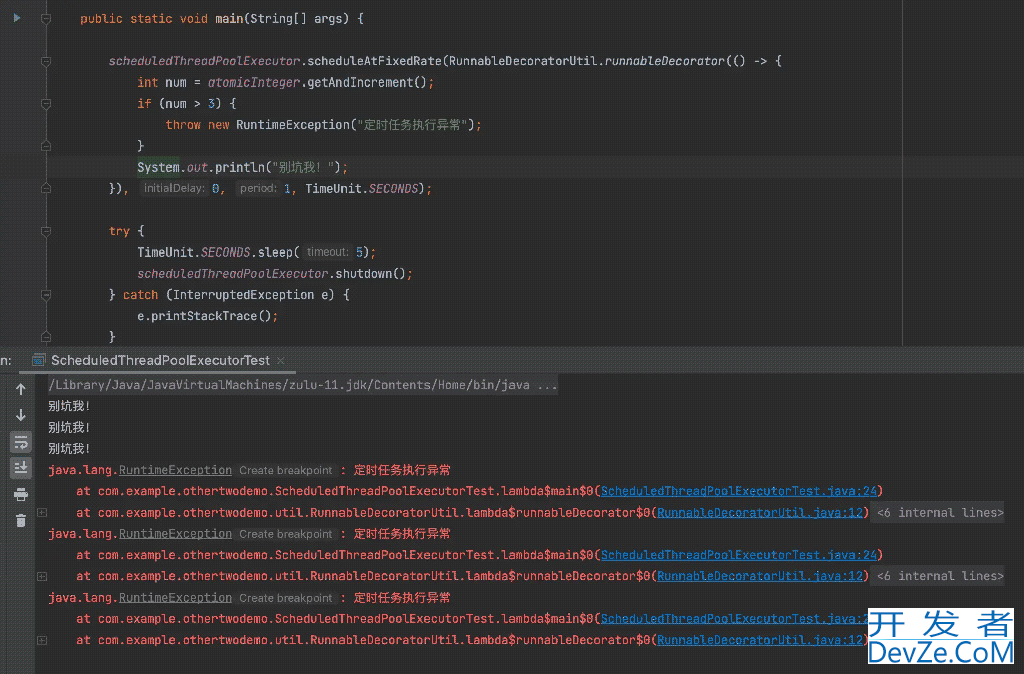The width and height of the screenshot is (1024, 674).
Task: Expand the folded java command line
Action: (302, 385)
